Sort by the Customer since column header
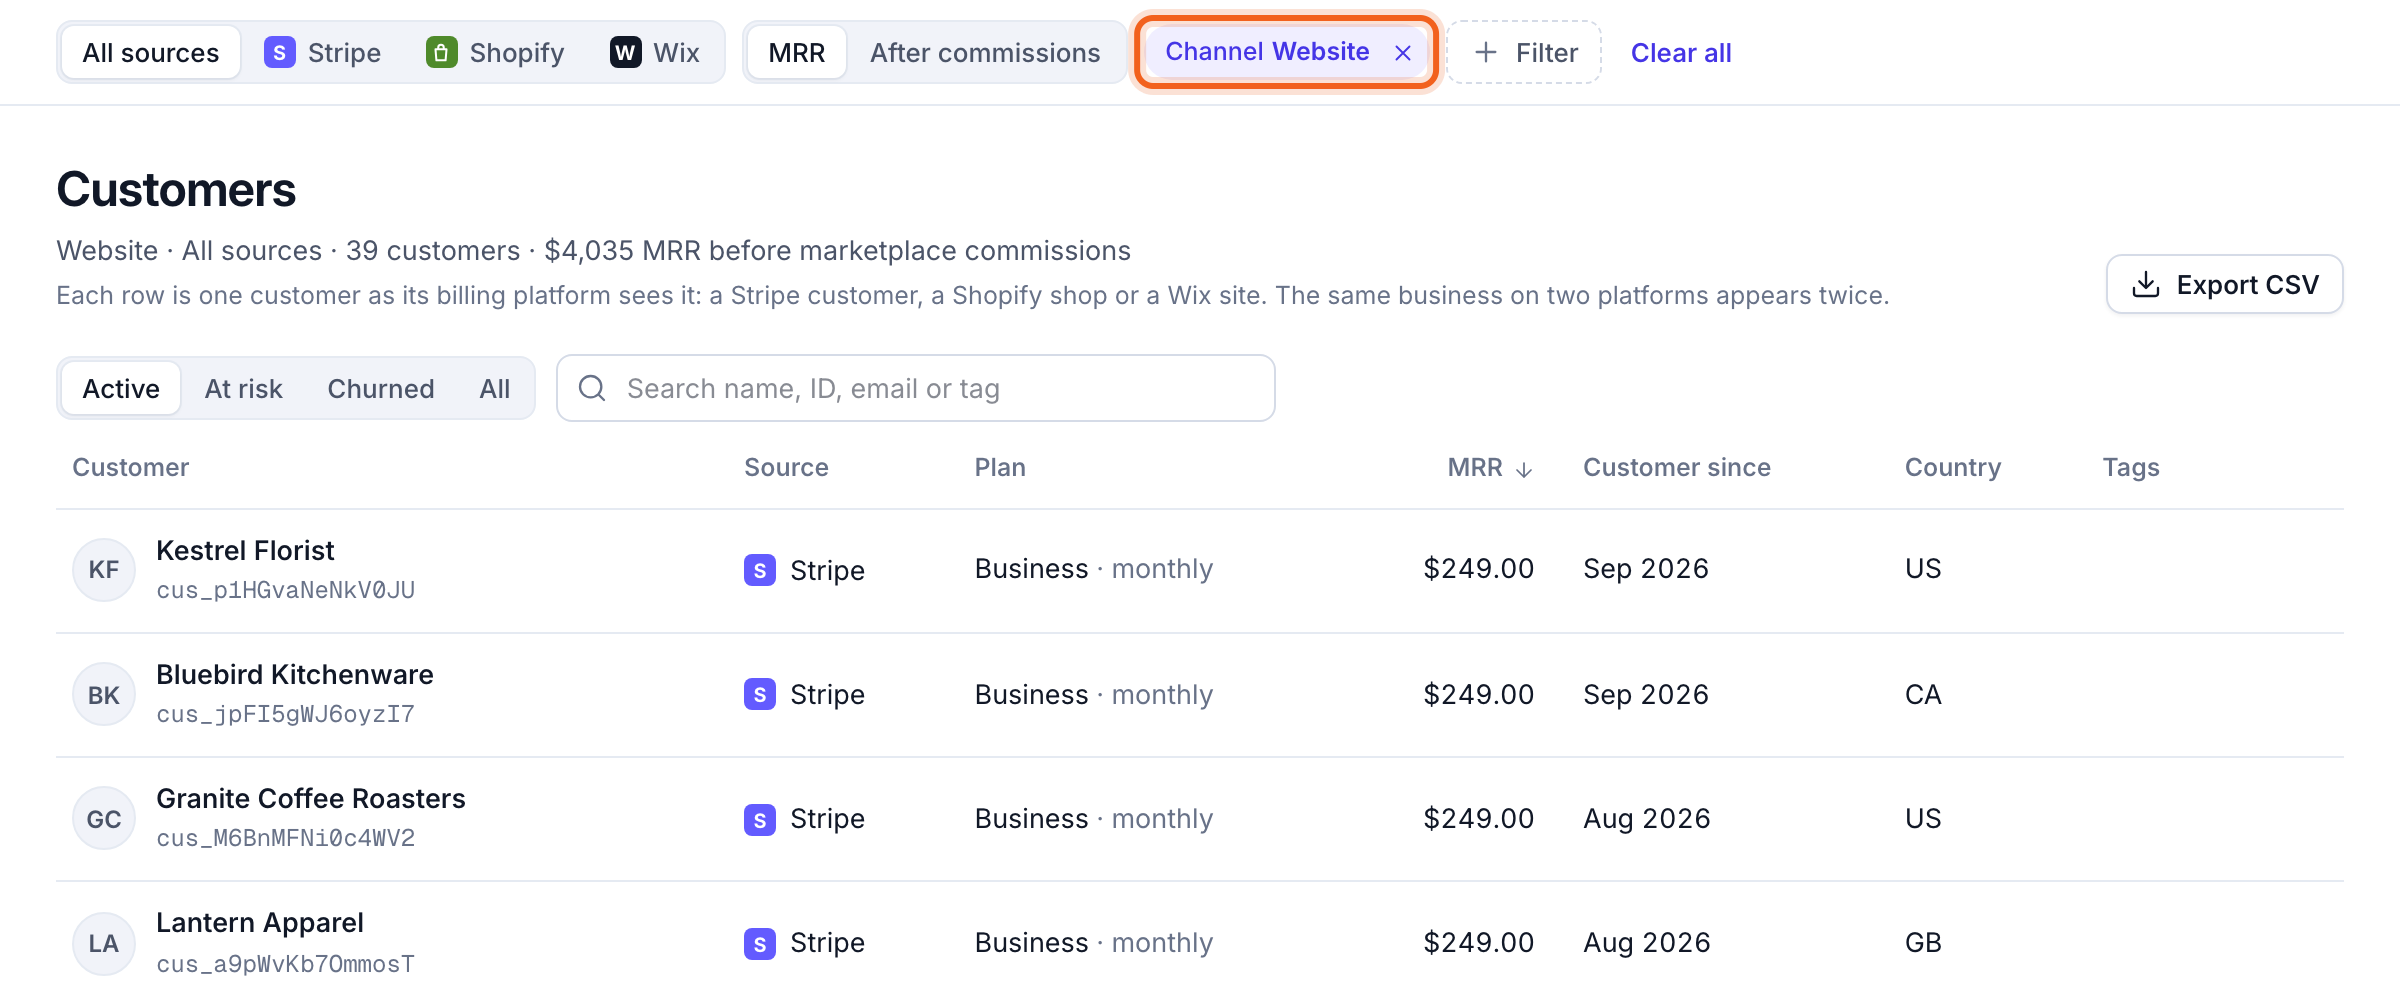2400x1004 pixels. click(x=1677, y=467)
